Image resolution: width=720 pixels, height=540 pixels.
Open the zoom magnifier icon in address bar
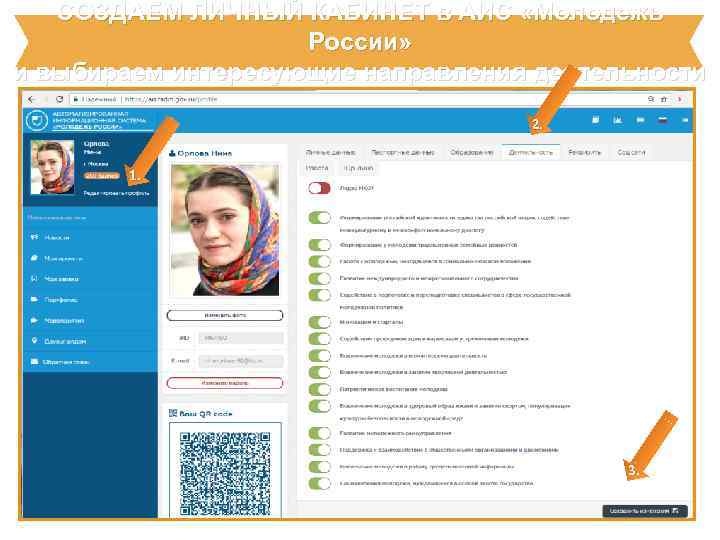651,99
